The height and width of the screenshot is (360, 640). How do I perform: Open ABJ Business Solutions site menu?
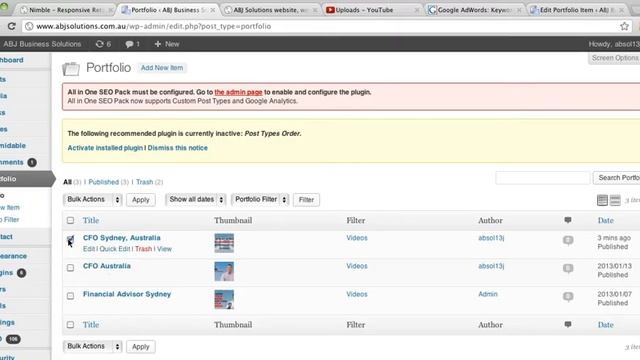click(42, 44)
